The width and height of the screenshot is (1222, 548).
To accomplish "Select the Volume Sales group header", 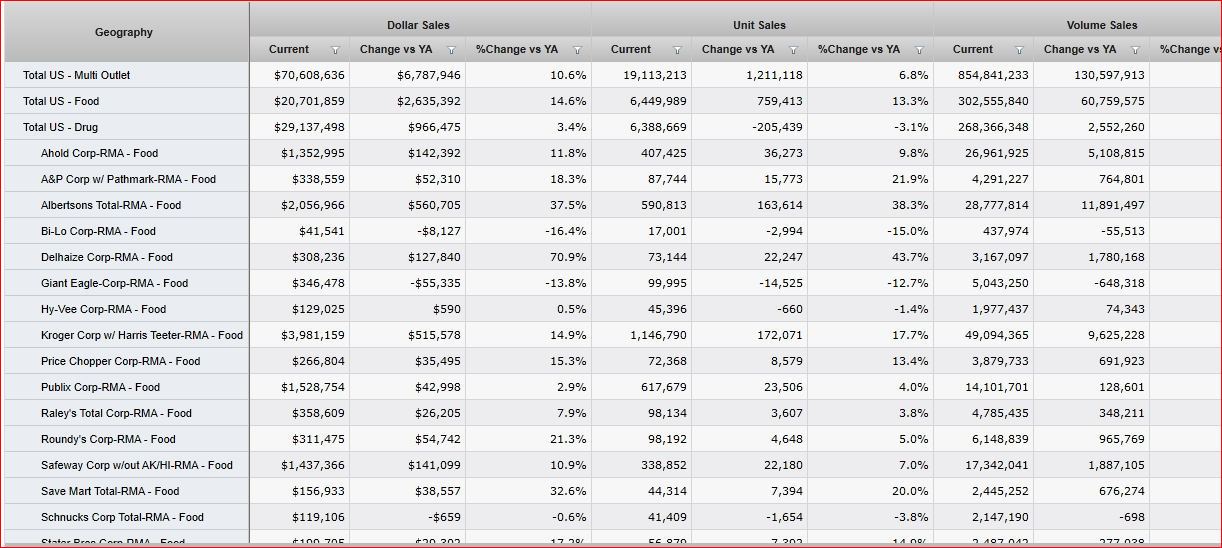I will pyautogui.click(x=1104, y=25).
